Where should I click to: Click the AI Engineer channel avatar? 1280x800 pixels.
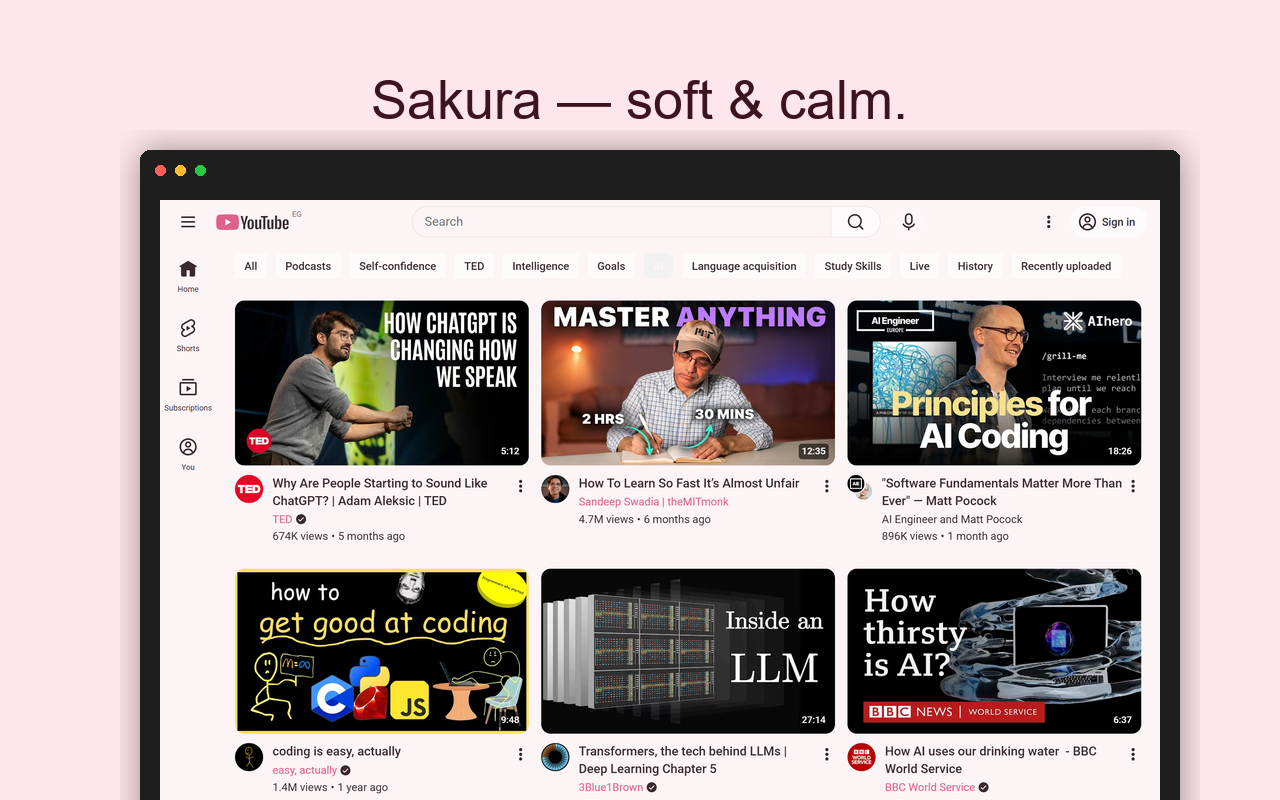coord(861,487)
